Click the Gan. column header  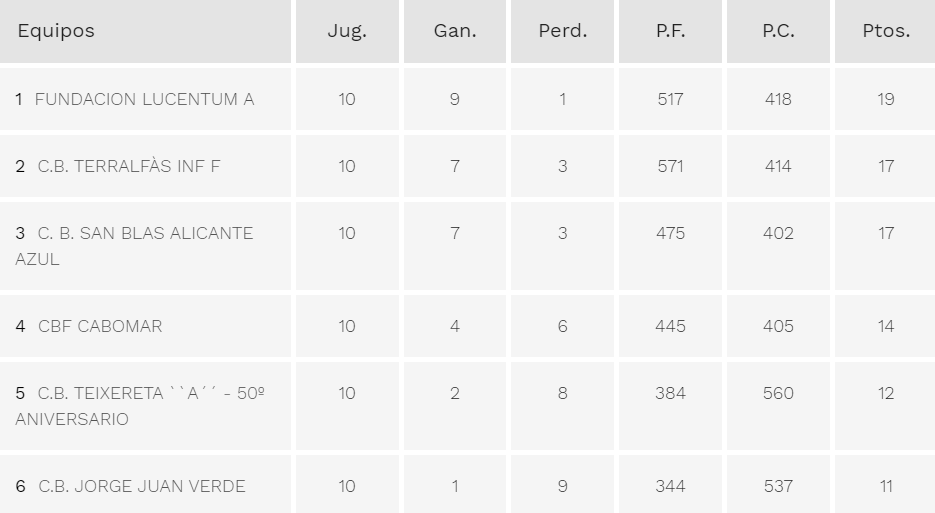(455, 31)
